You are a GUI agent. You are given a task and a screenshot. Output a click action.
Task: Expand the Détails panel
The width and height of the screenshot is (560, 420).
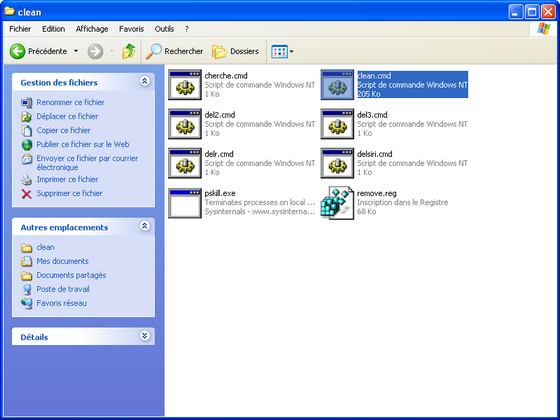pos(144,336)
